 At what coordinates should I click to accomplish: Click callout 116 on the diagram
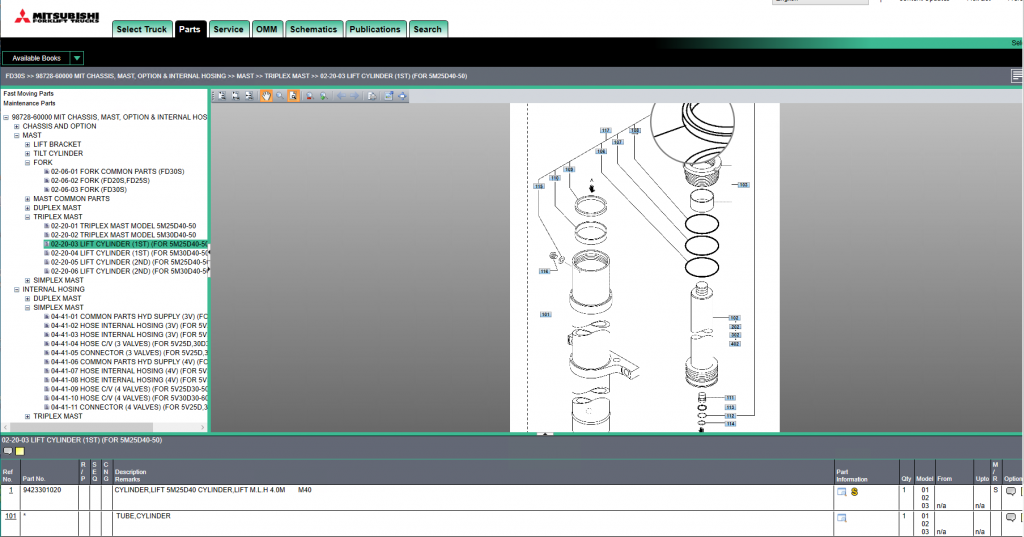coord(544,271)
